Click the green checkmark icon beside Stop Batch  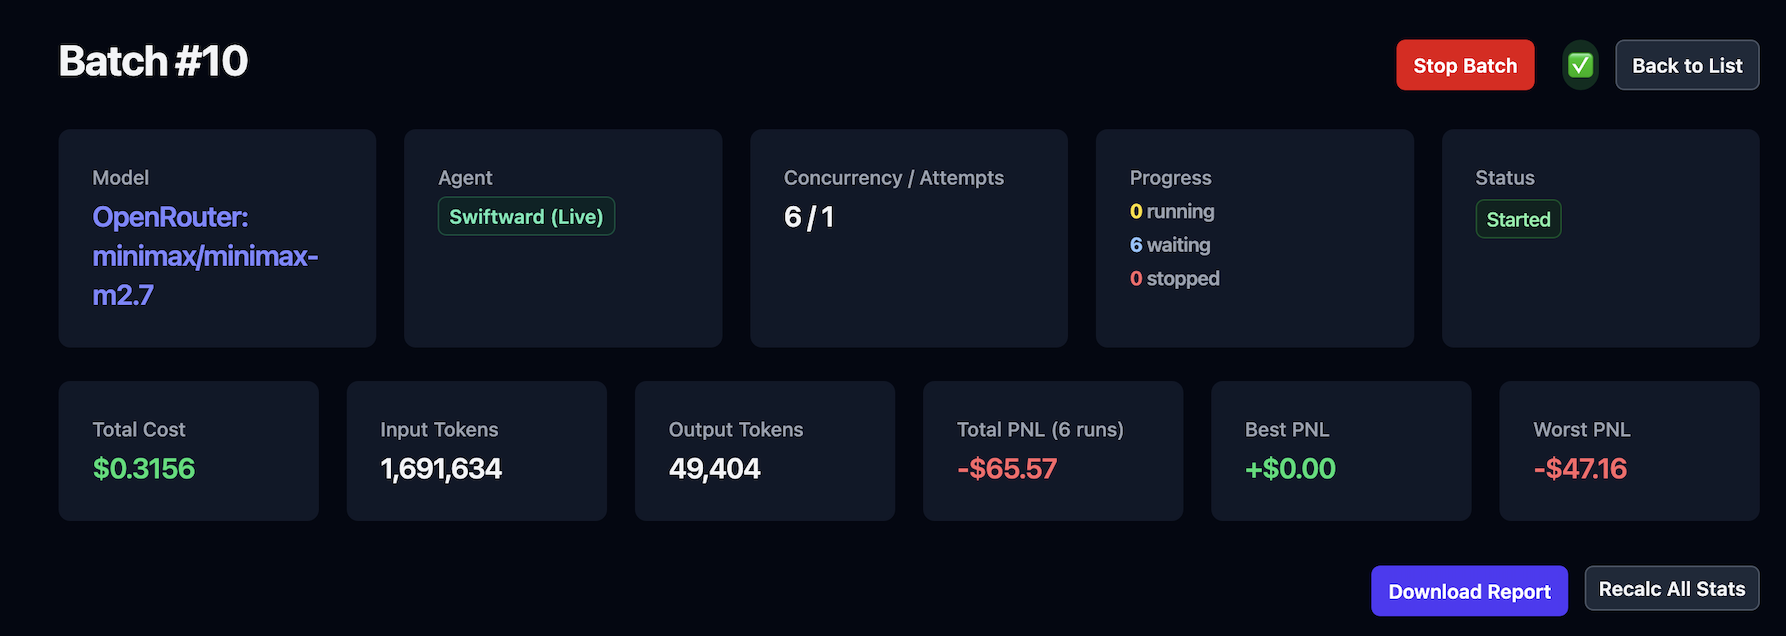tap(1580, 65)
